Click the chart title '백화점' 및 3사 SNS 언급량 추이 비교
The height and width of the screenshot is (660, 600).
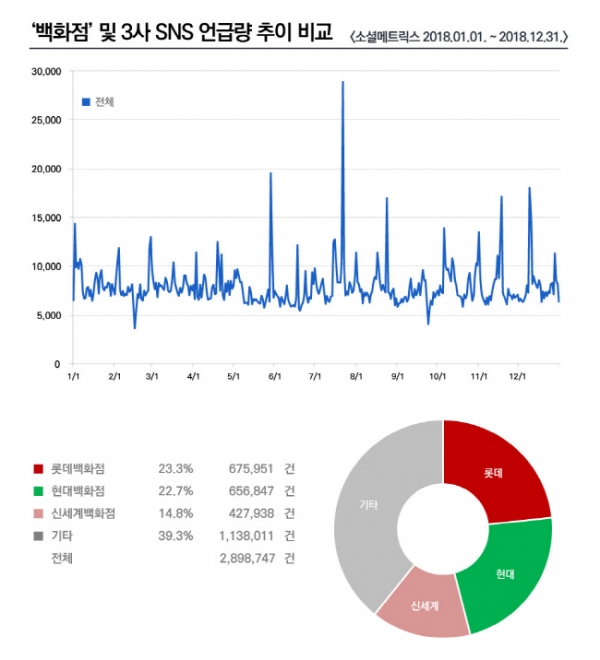182,32
